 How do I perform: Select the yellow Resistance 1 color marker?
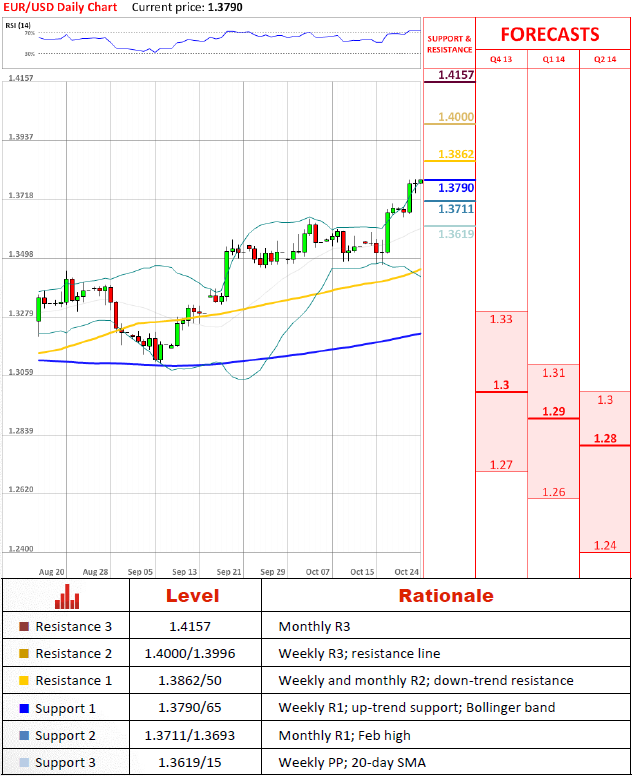pos(24,681)
